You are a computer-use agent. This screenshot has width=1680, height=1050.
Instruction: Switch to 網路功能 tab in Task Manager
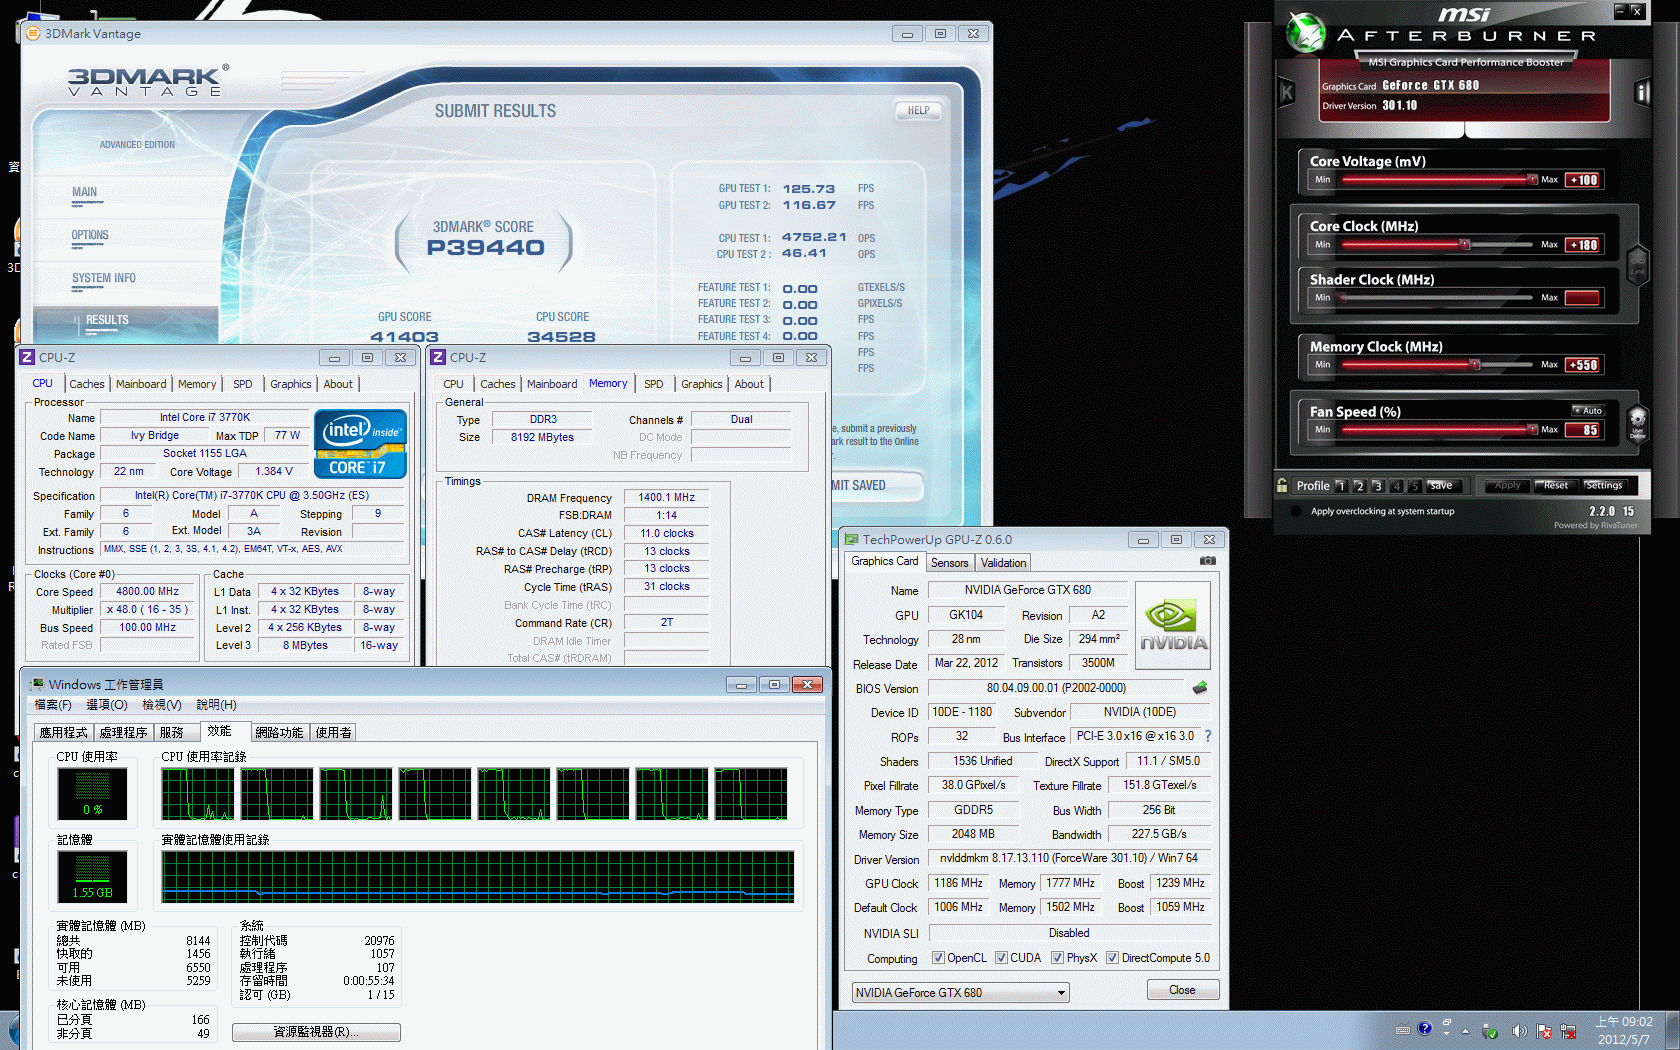pyautogui.click(x=279, y=732)
